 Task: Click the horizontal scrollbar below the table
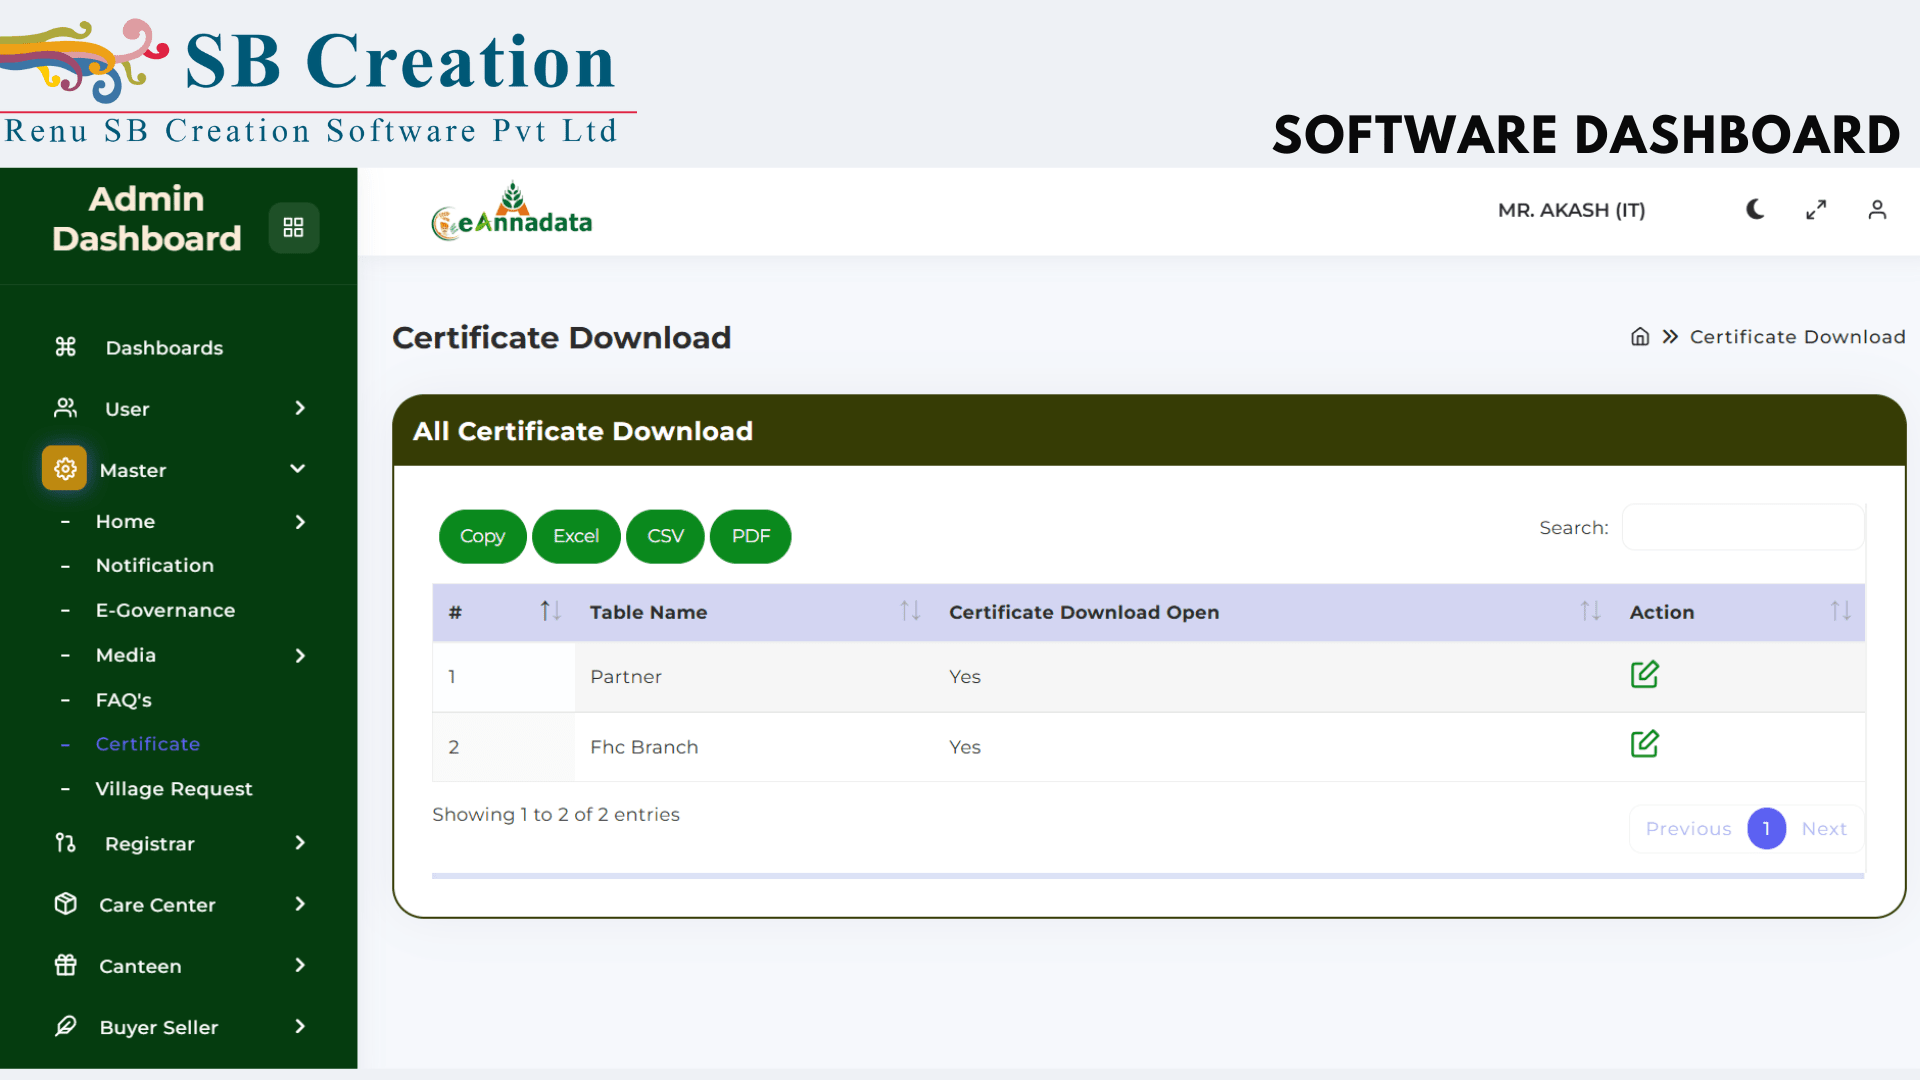pos(1148,876)
